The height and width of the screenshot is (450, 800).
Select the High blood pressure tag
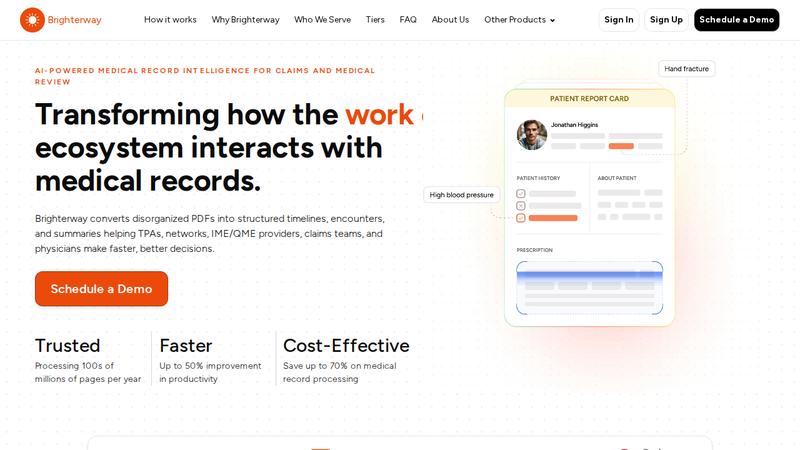(x=461, y=195)
